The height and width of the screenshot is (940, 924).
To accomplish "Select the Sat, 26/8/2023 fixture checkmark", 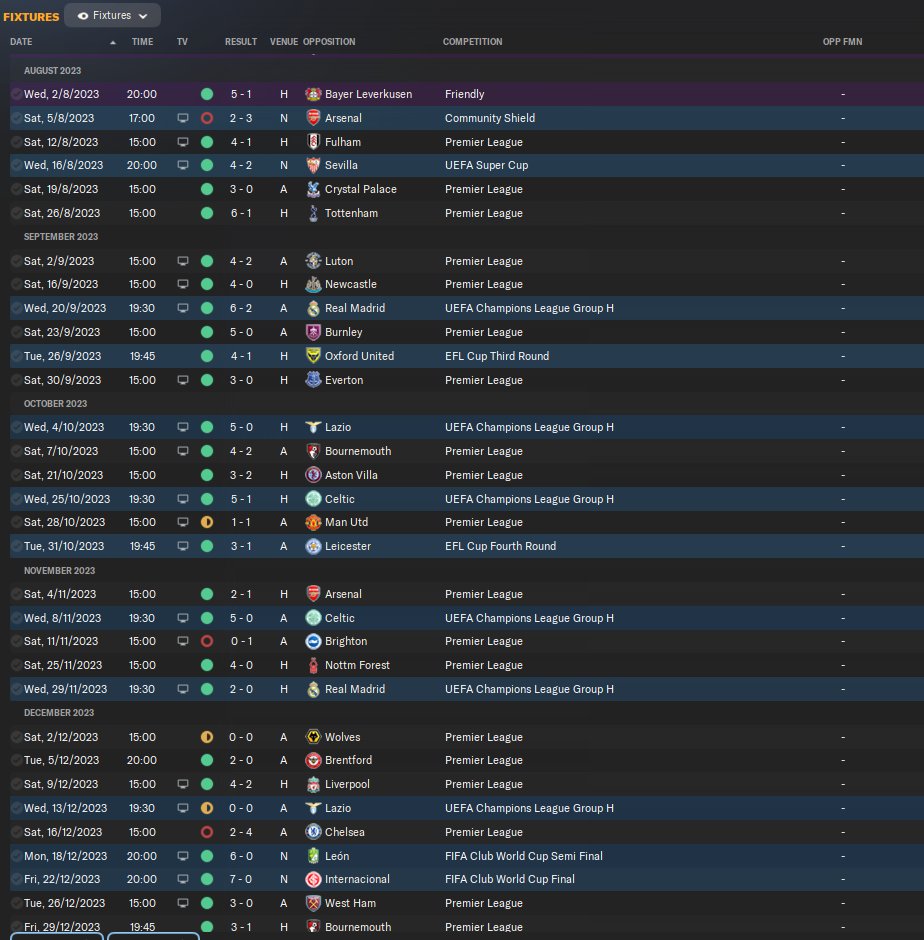I will 17,213.
